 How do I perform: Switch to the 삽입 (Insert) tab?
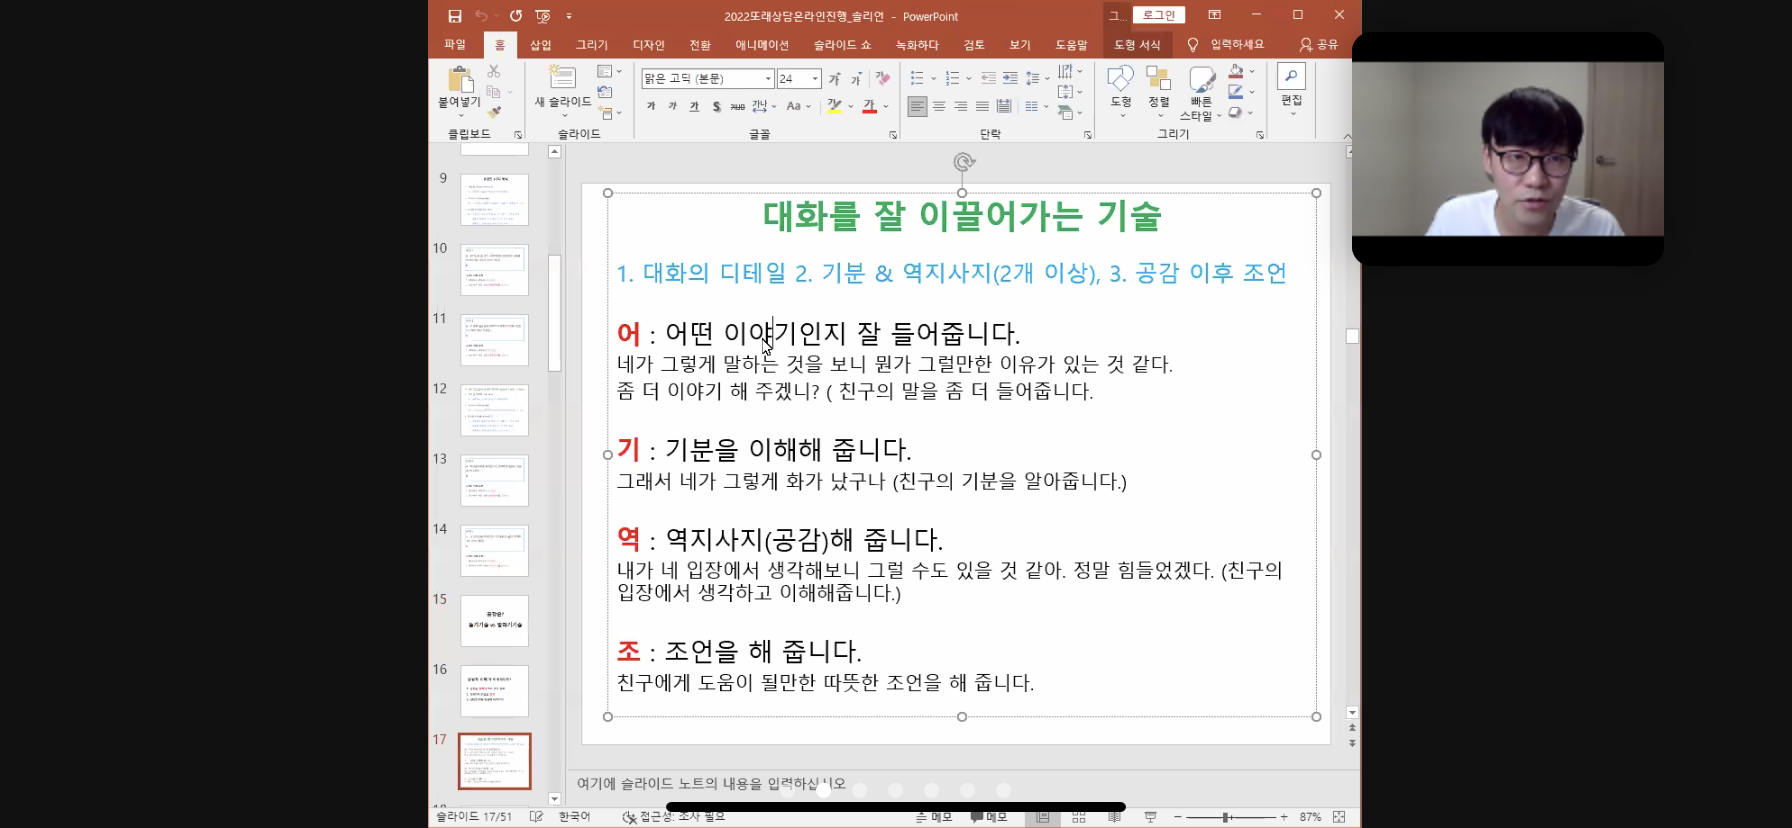[540, 45]
